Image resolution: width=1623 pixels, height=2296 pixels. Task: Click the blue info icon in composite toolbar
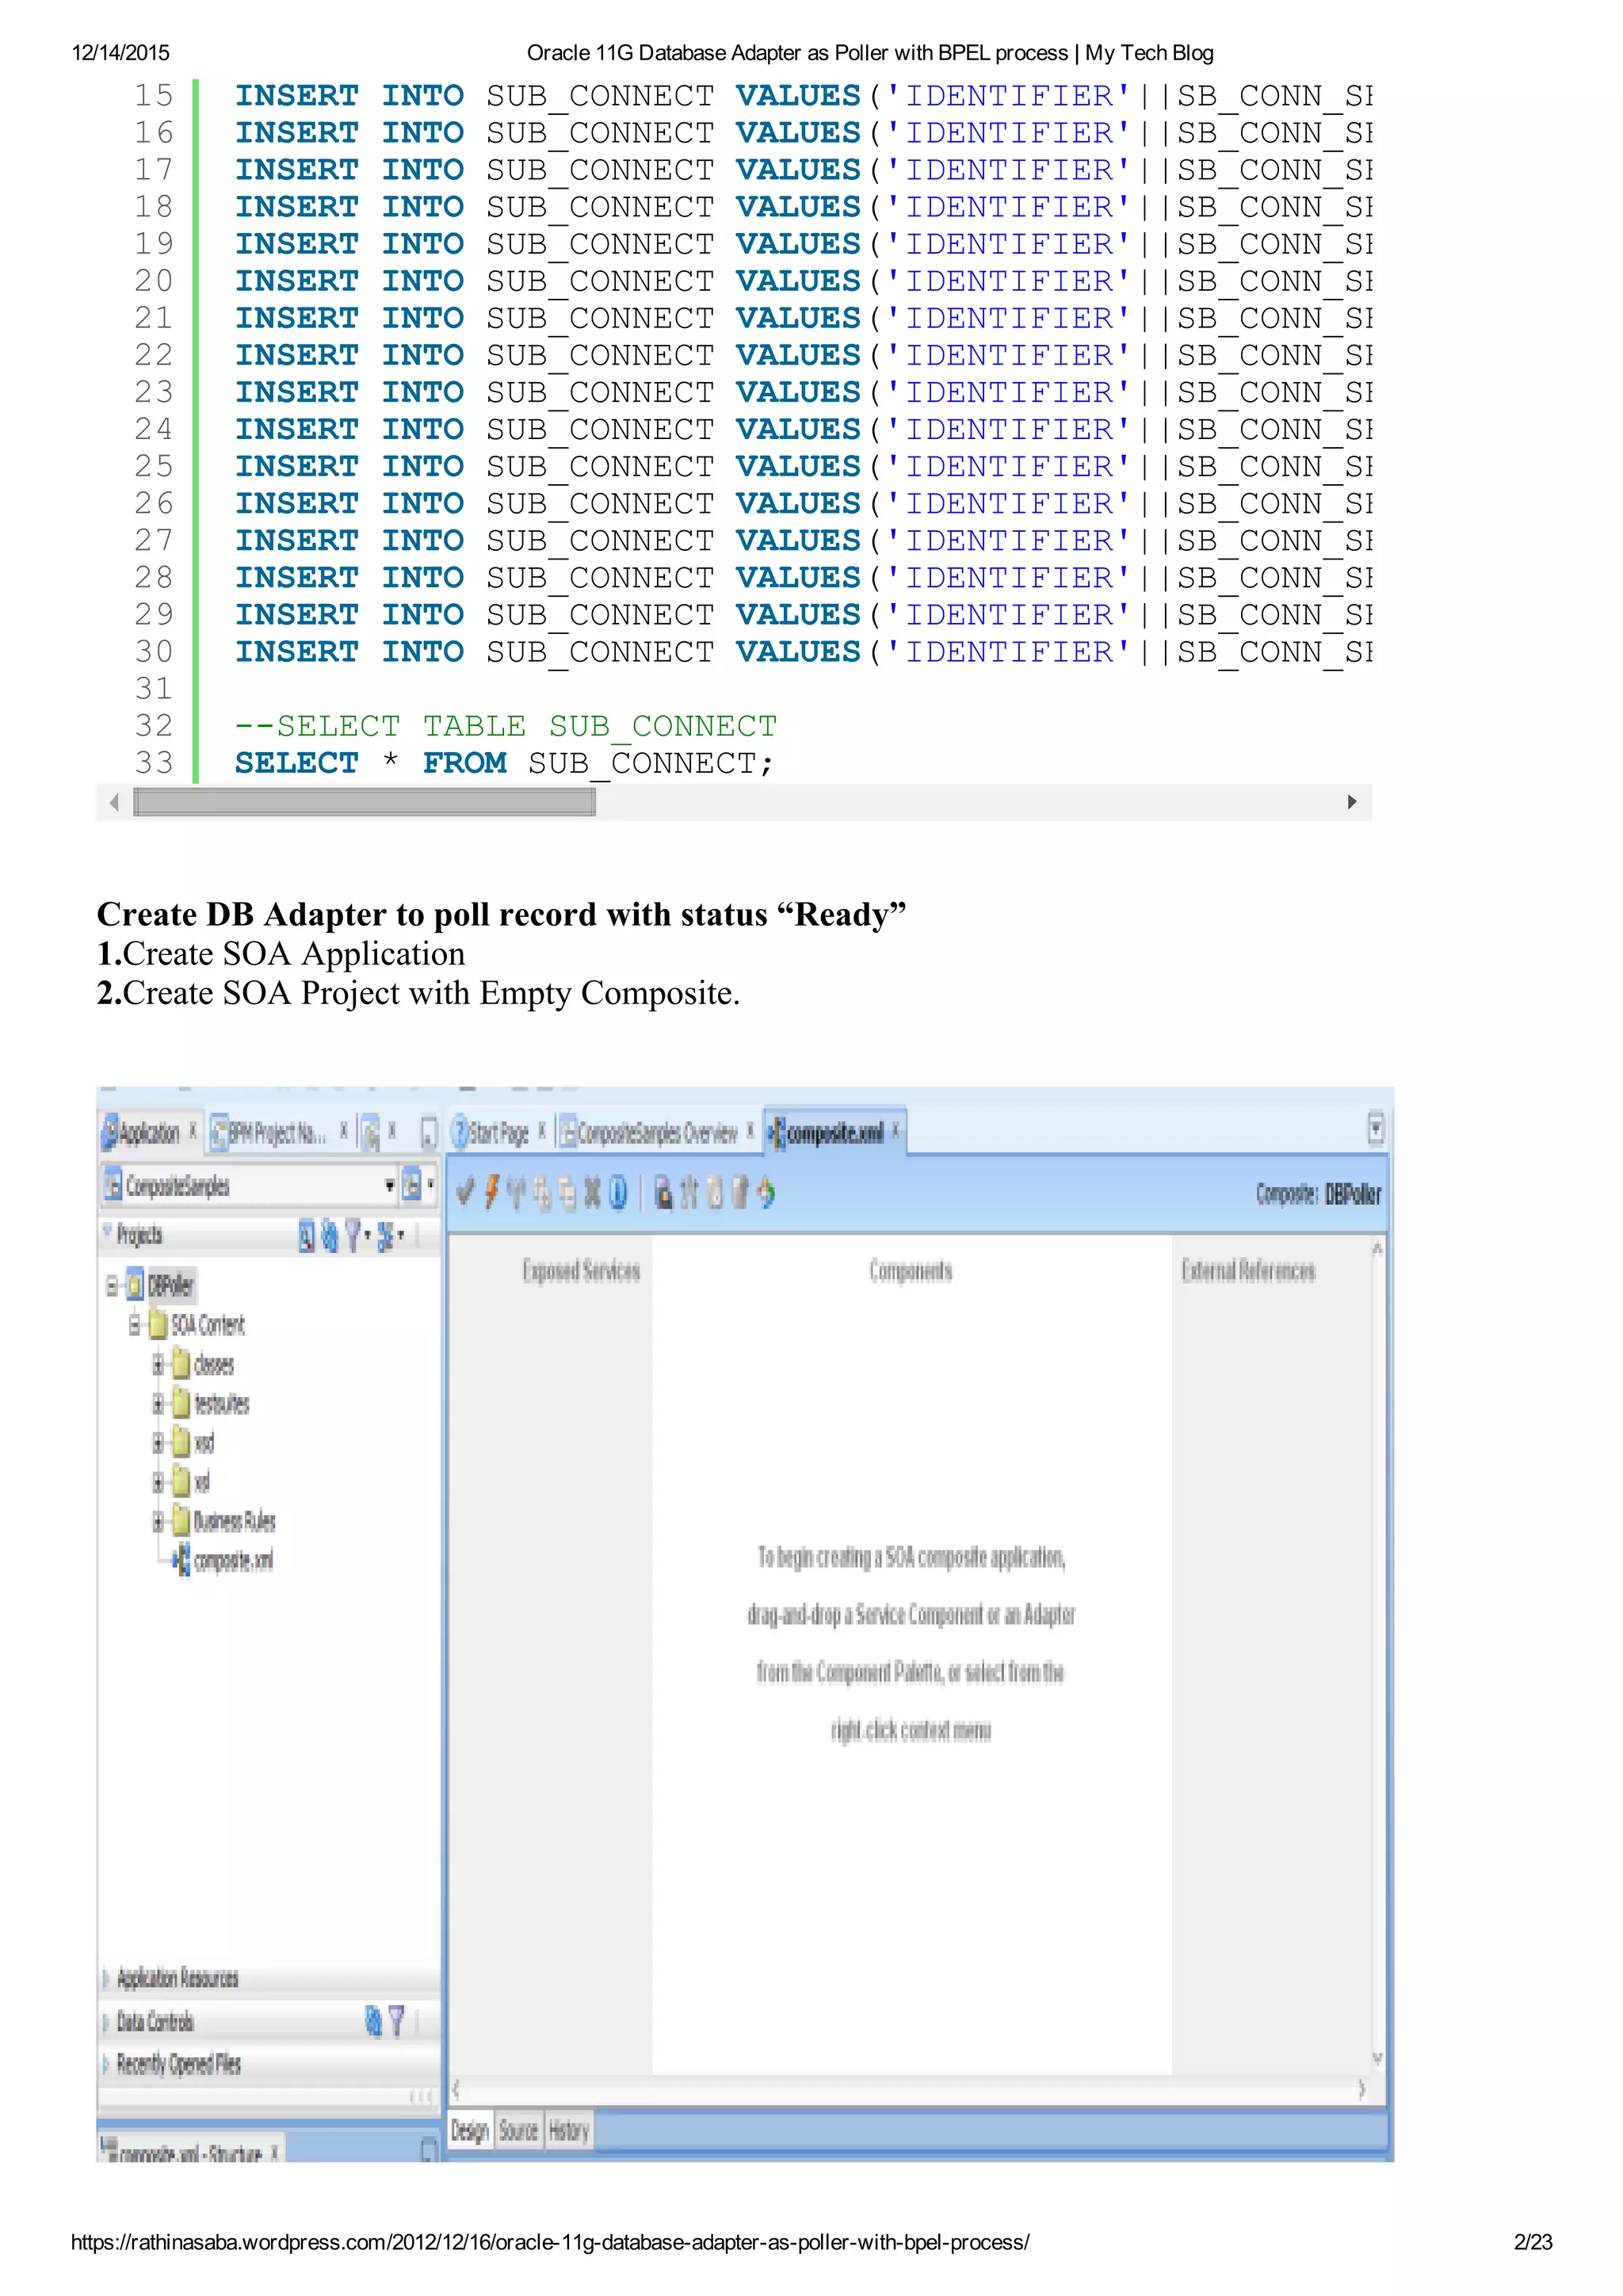tap(618, 1192)
